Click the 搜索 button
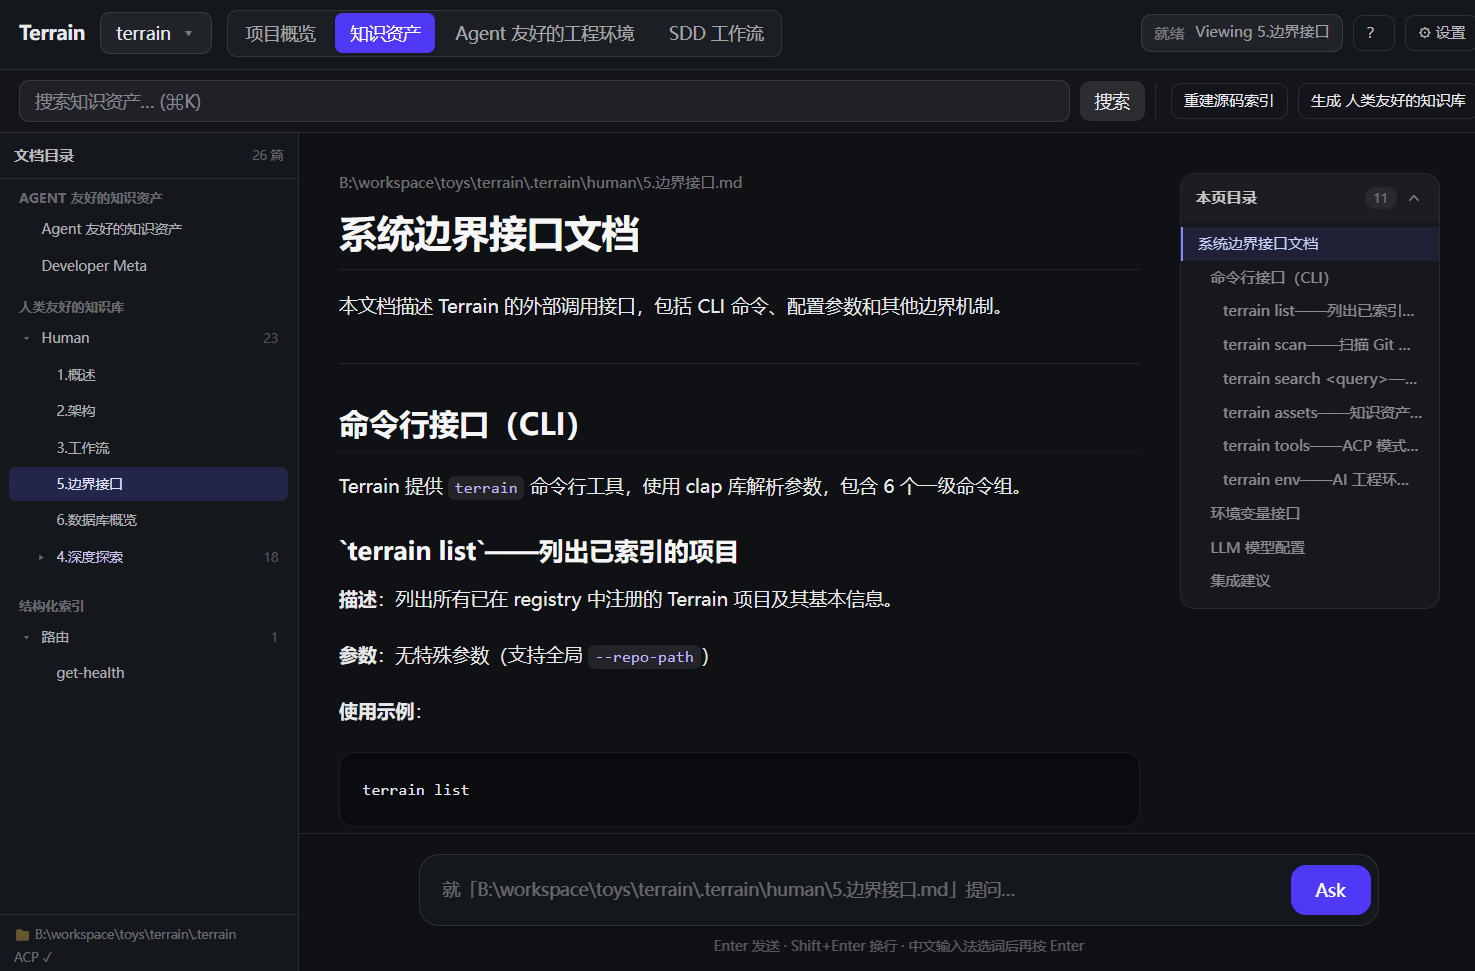1475x971 pixels. 1112,101
